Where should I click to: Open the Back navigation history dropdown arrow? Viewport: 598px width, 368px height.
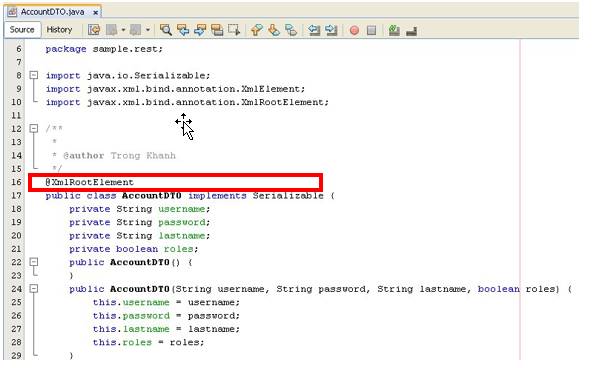[123, 30]
